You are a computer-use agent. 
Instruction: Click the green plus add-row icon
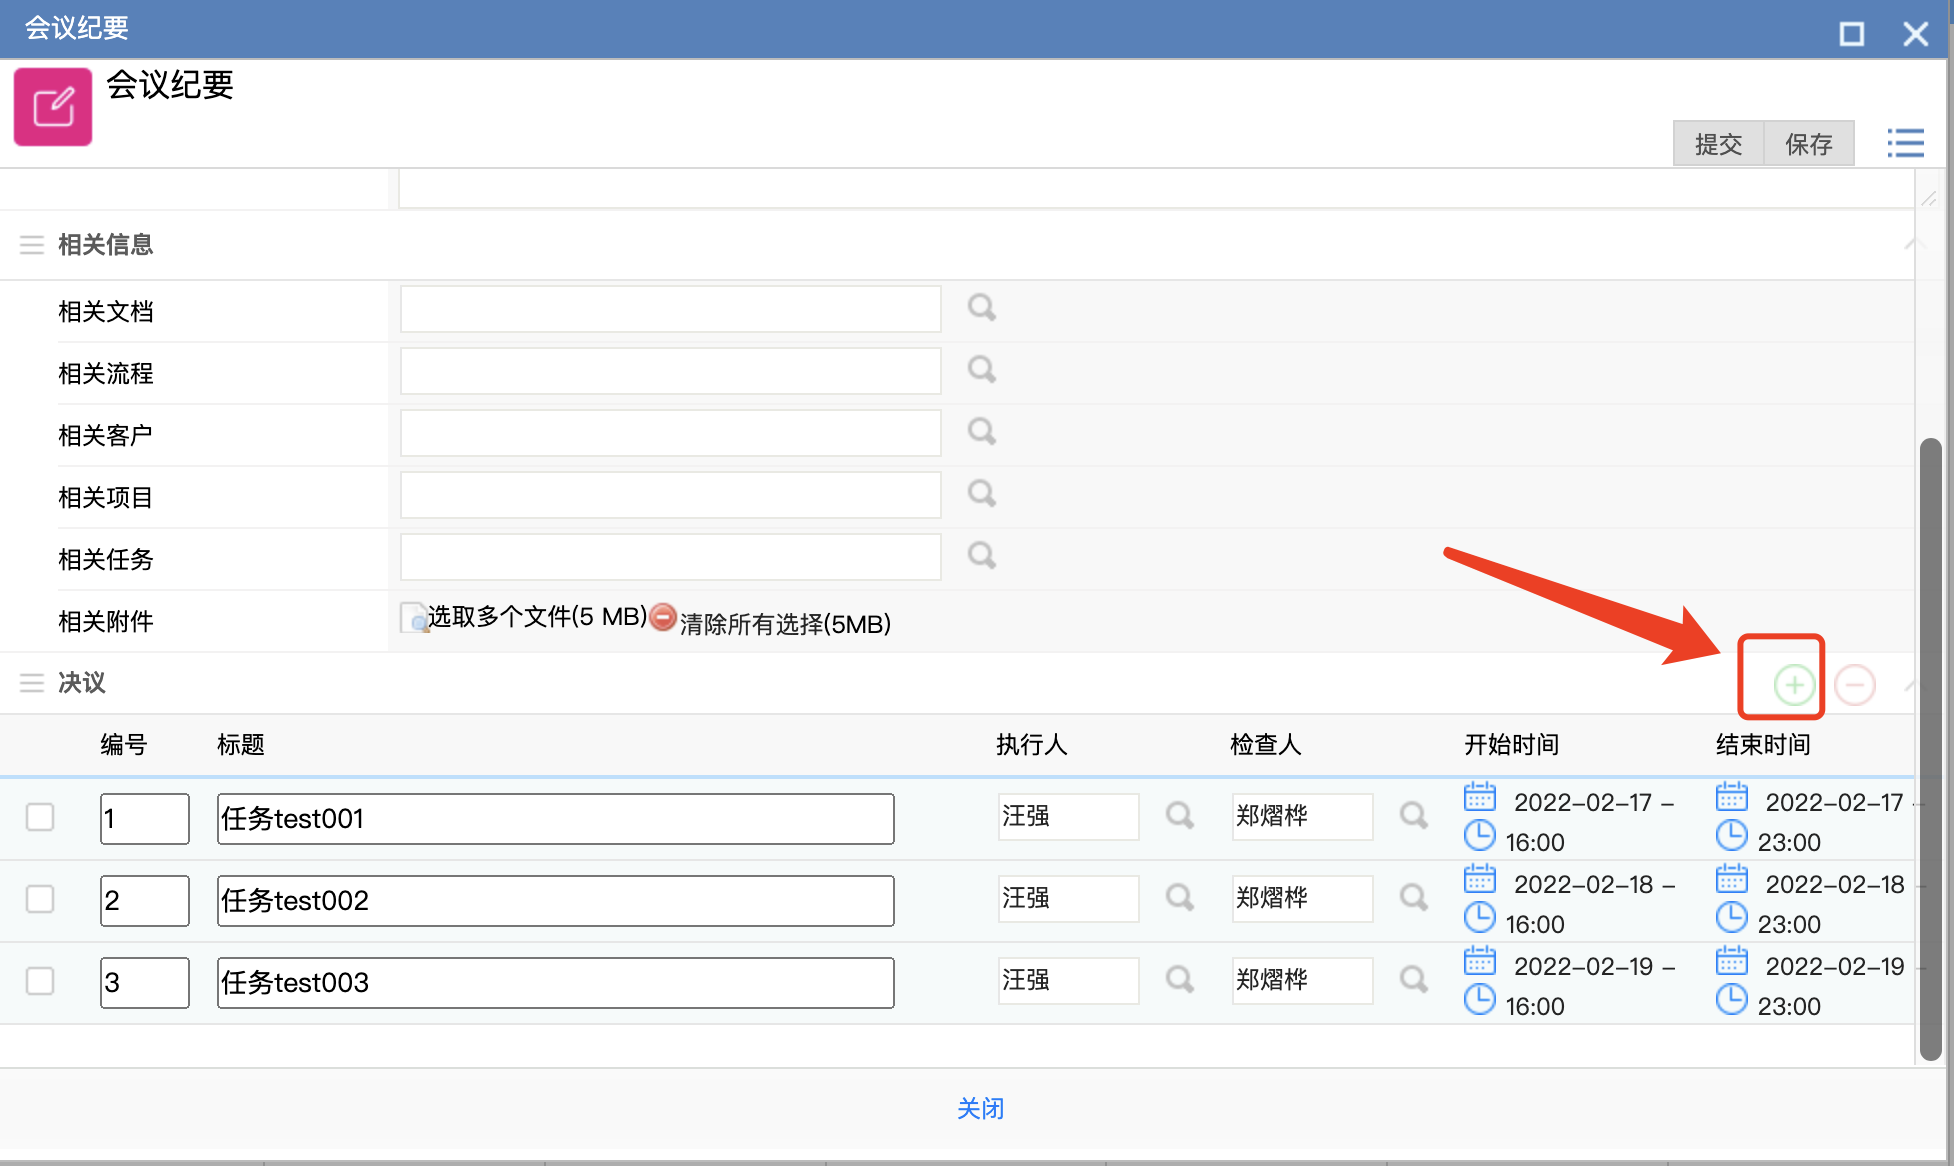point(1794,685)
